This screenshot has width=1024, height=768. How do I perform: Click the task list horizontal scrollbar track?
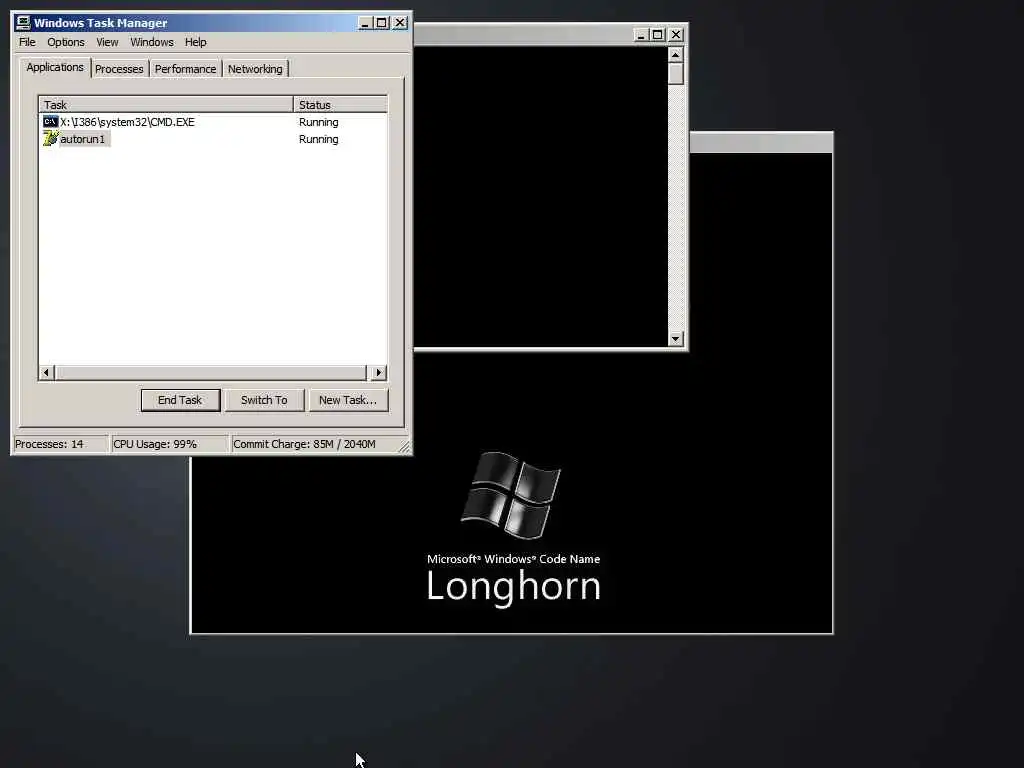click(x=212, y=373)
